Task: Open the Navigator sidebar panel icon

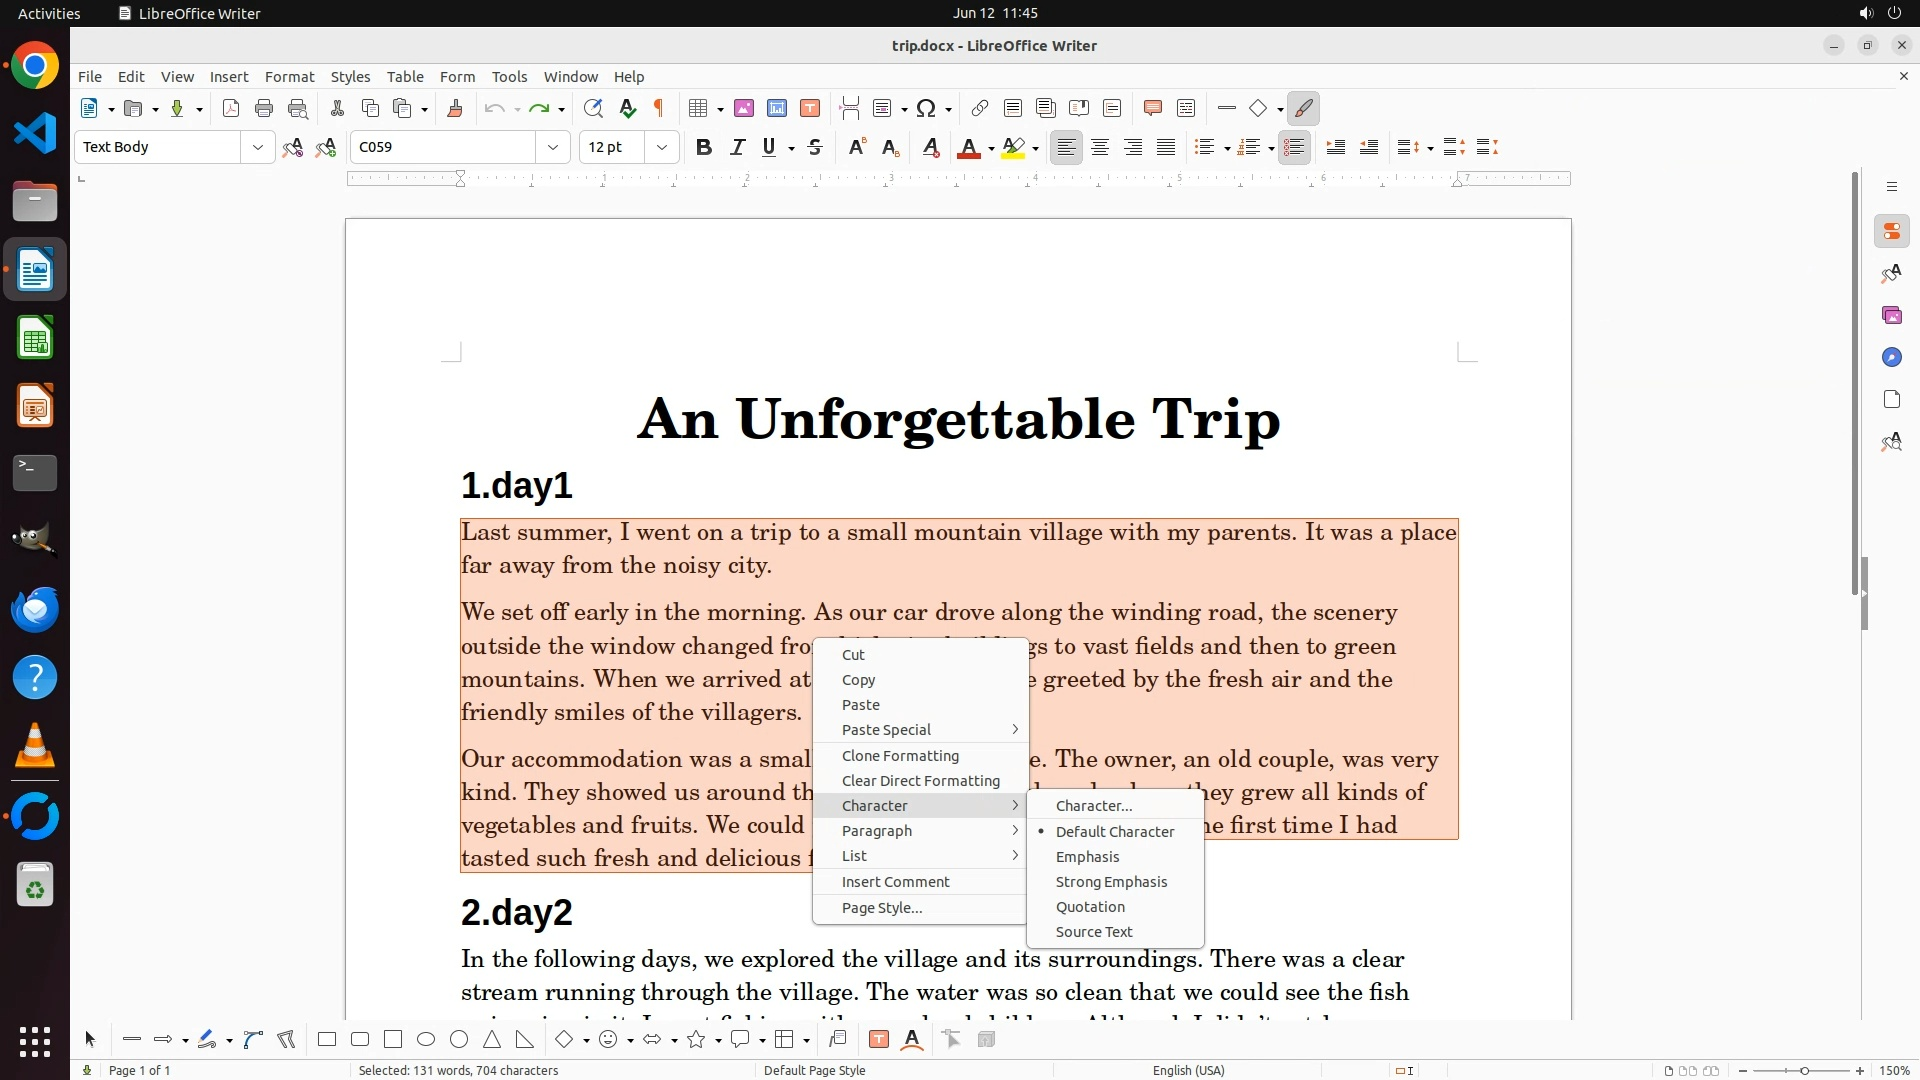Action: click(1891, 357)
